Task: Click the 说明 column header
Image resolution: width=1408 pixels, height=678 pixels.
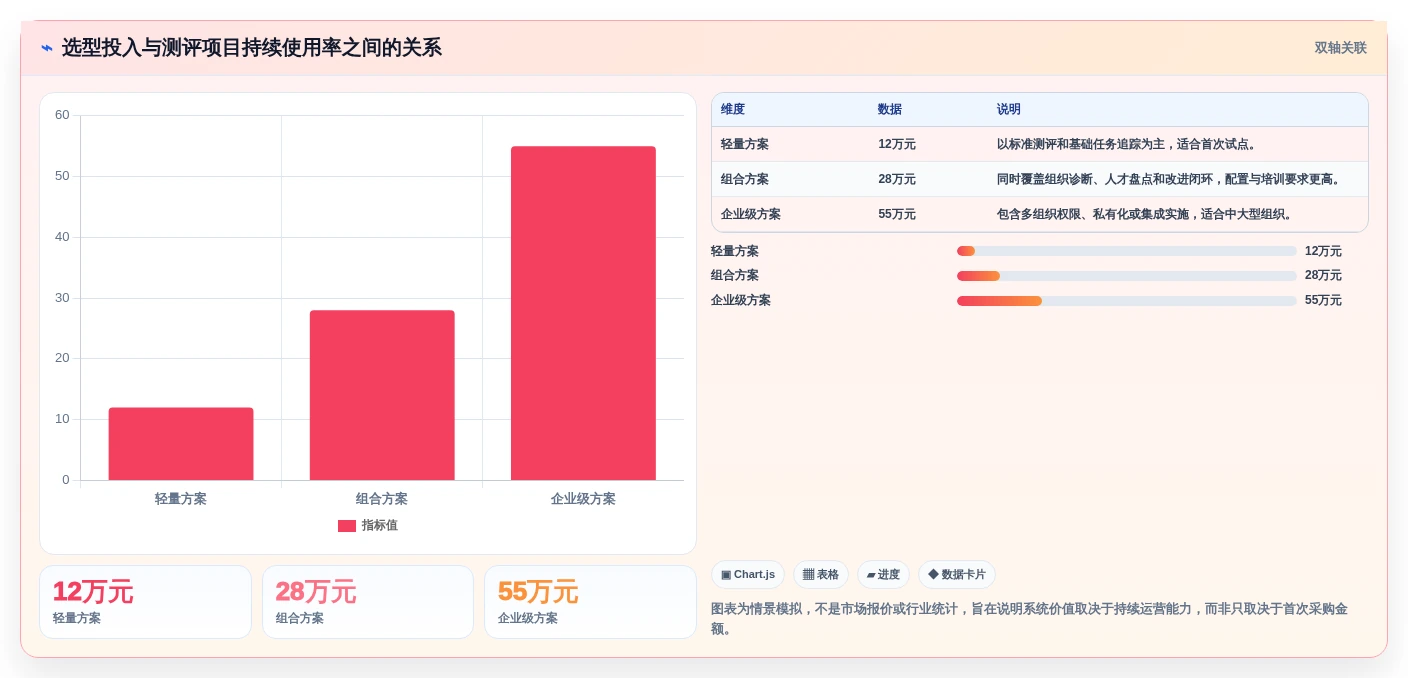Action: 1009,110
